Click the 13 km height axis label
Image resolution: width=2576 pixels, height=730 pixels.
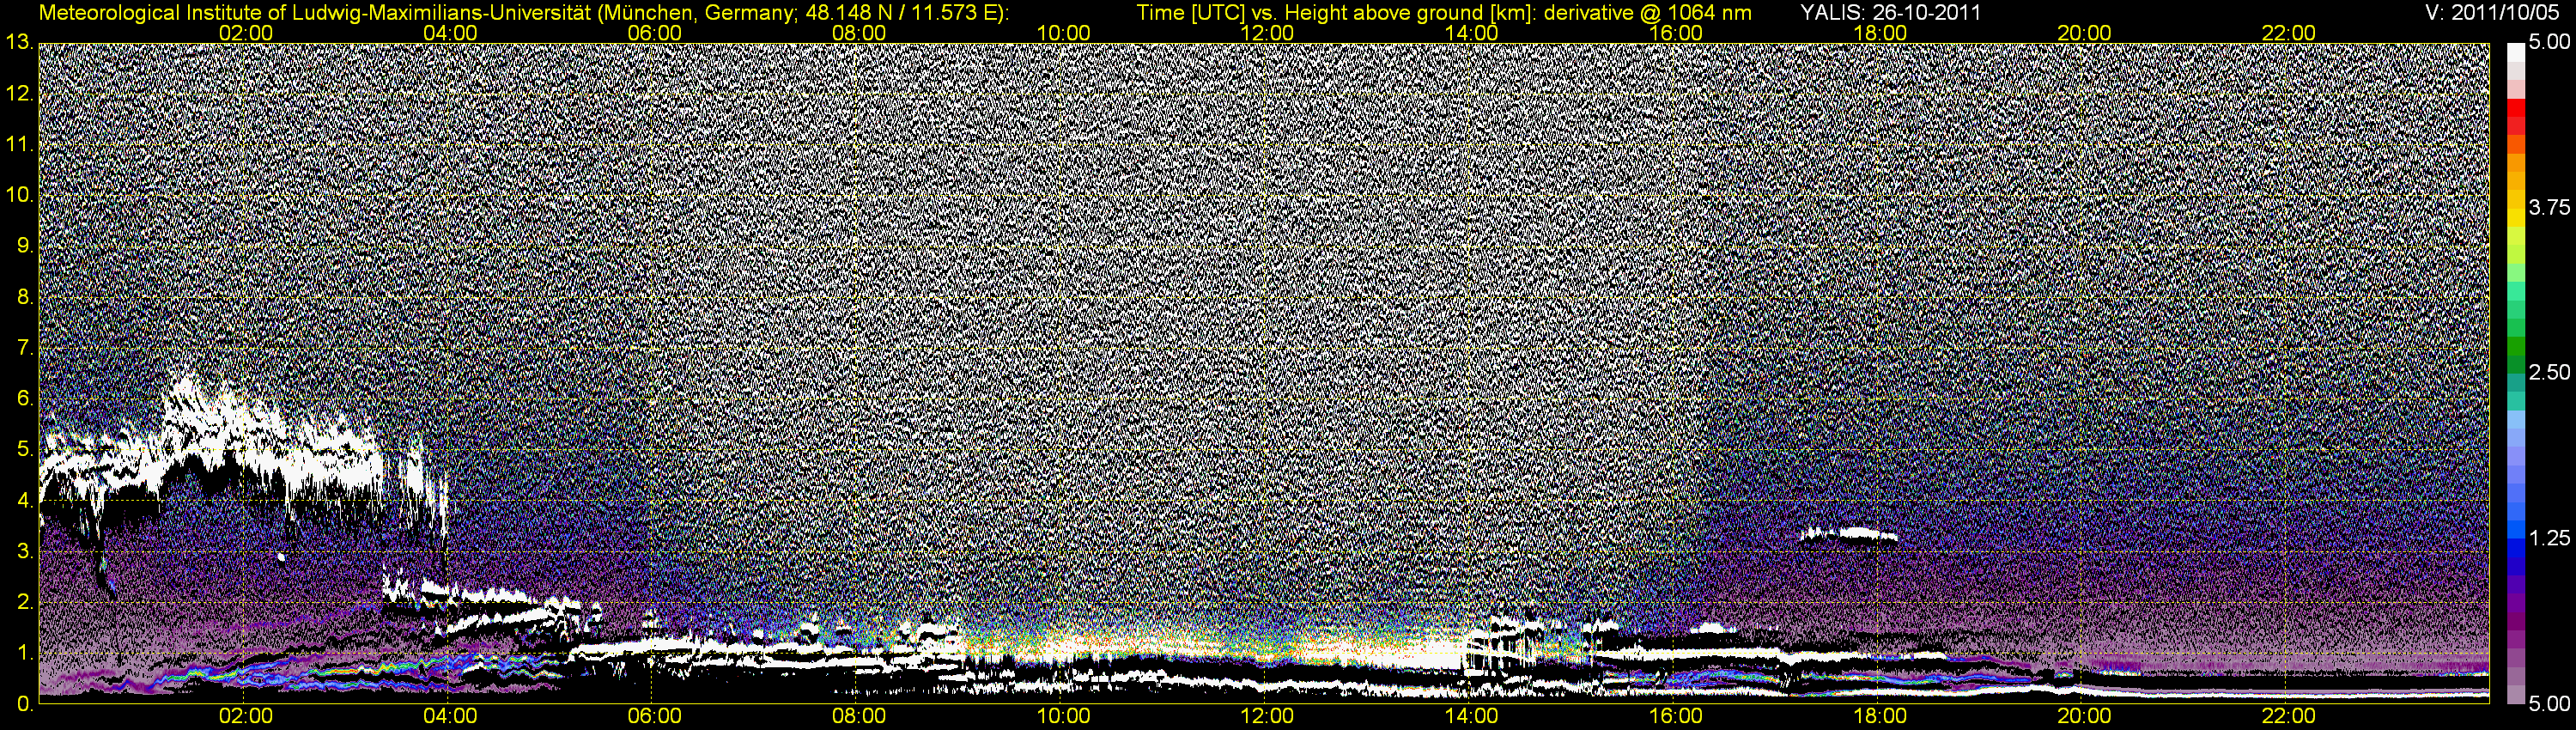point(19,43)
